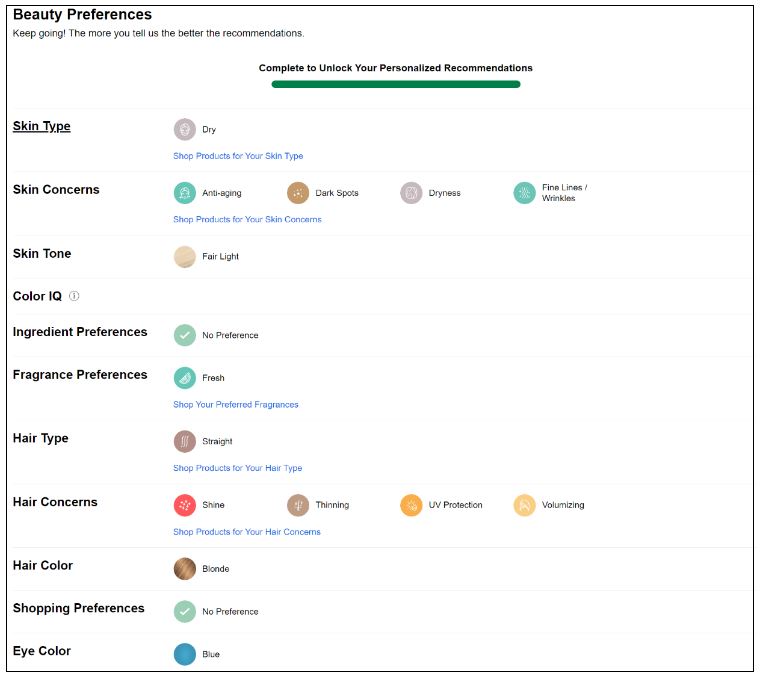Select the UV Protection hair icon
761x678 pixels.
(x=411, y=505)
